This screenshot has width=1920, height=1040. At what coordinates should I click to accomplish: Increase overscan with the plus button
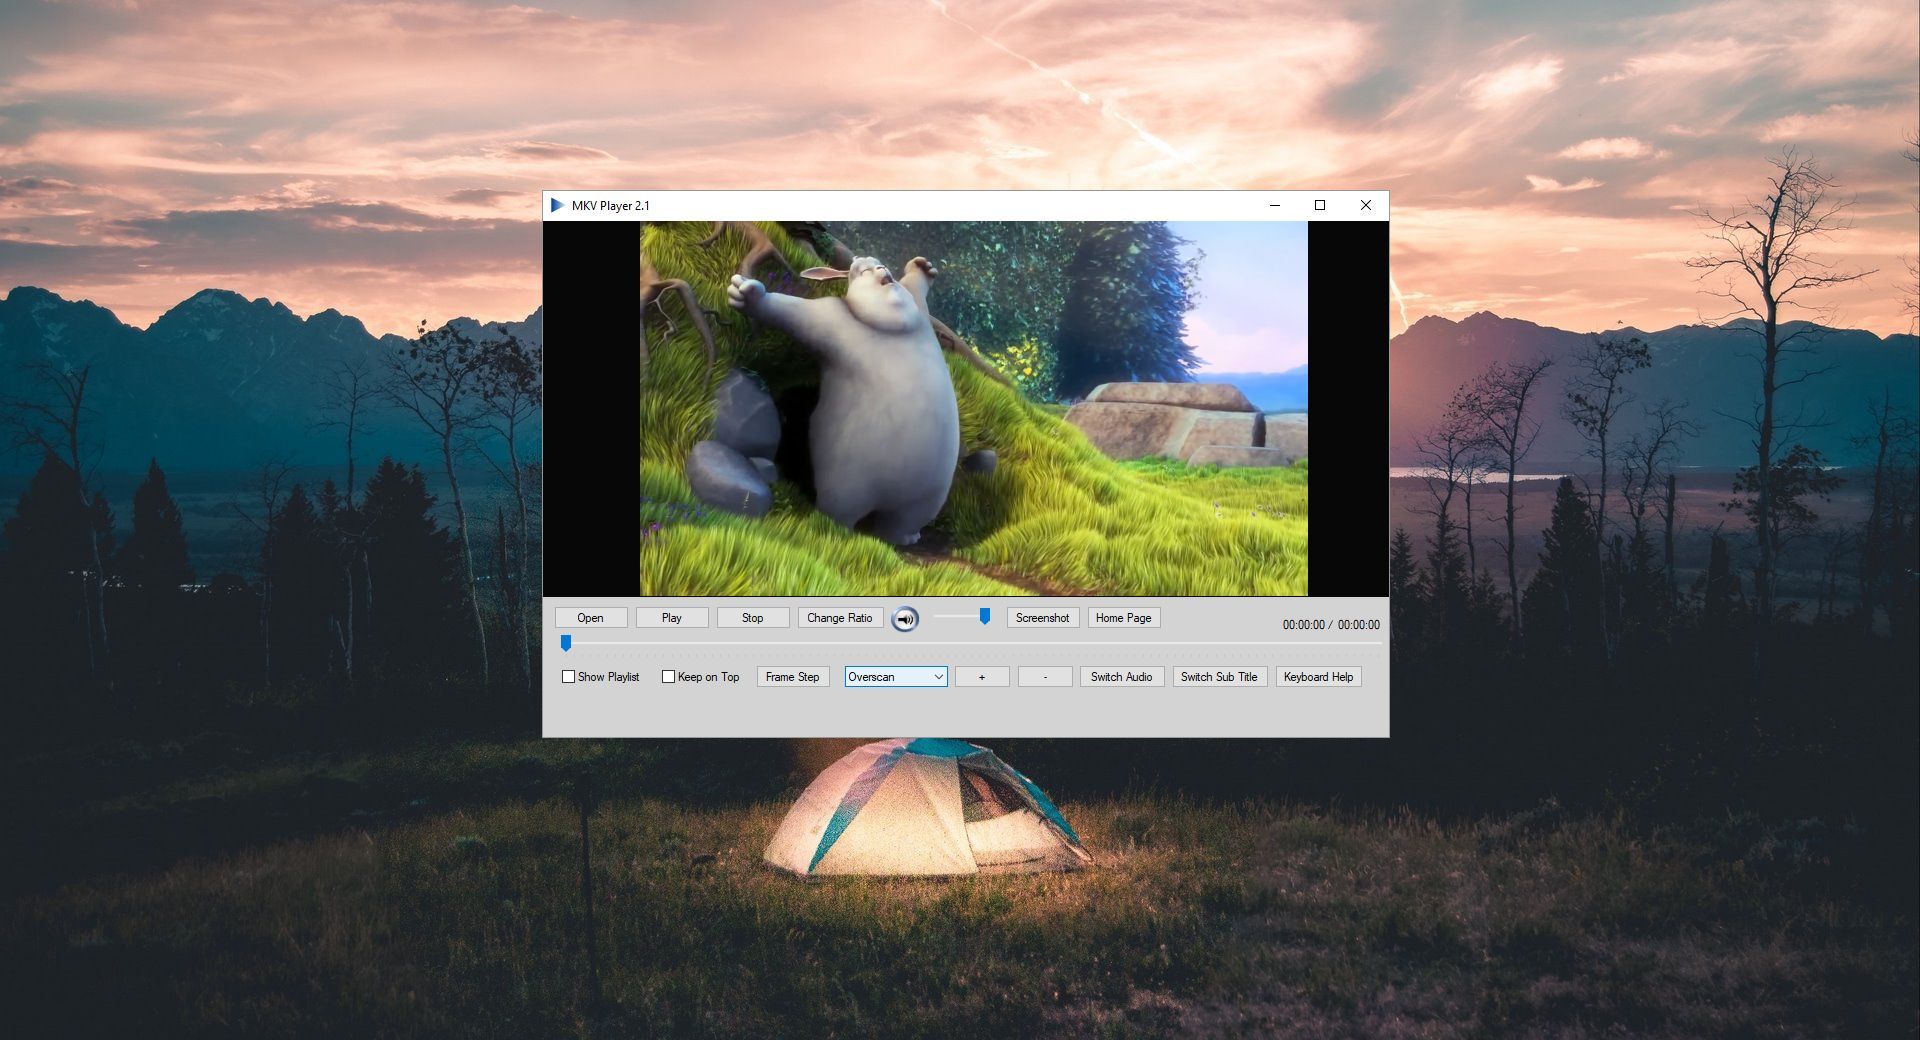981,677
